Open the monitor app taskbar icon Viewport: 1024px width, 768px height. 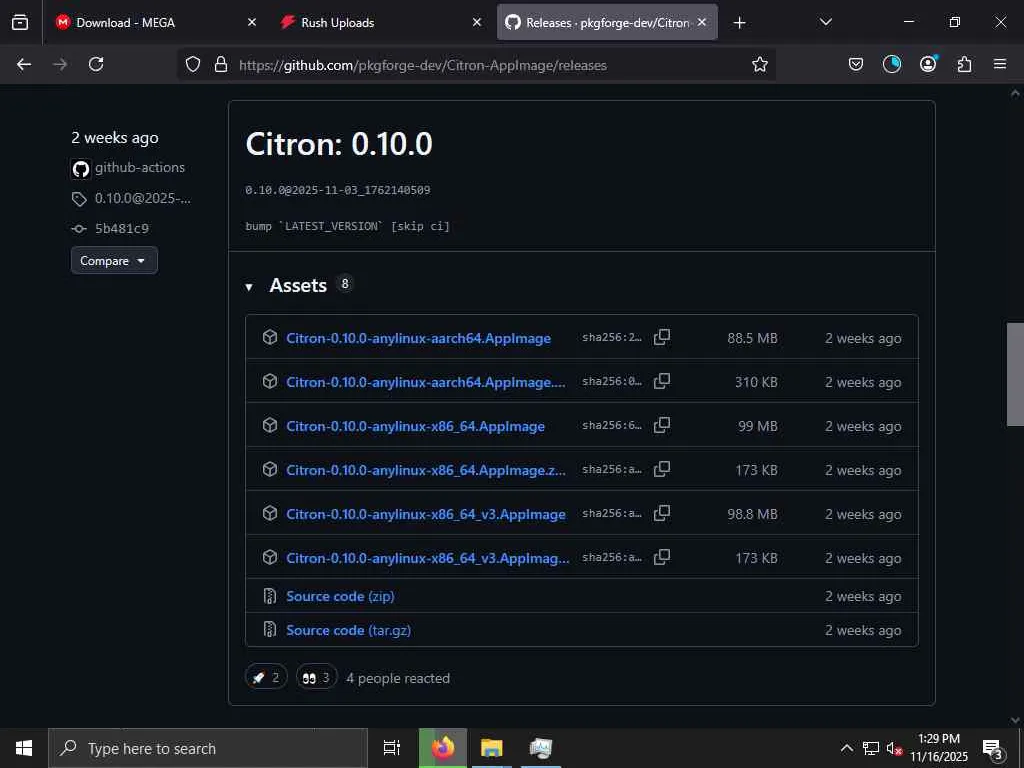pyautogui.click(x=541, y=748)
